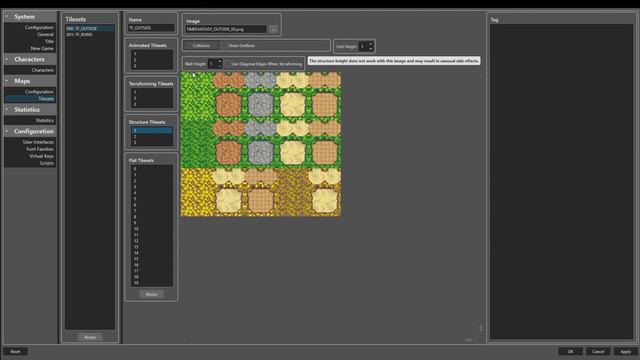Click the Unit Height value field
The height and width of the screenshot is (360, 640).
(363, 46)
